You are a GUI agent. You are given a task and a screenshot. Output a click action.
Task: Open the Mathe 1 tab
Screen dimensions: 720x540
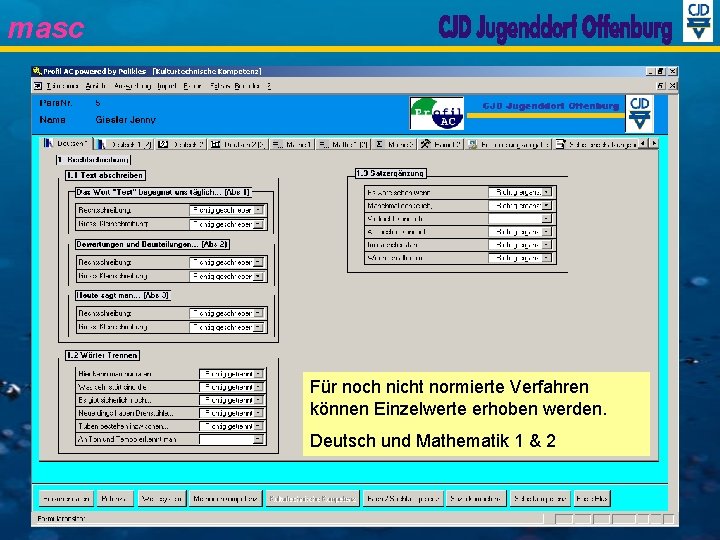pyautogui.click(x=292, y=145)
